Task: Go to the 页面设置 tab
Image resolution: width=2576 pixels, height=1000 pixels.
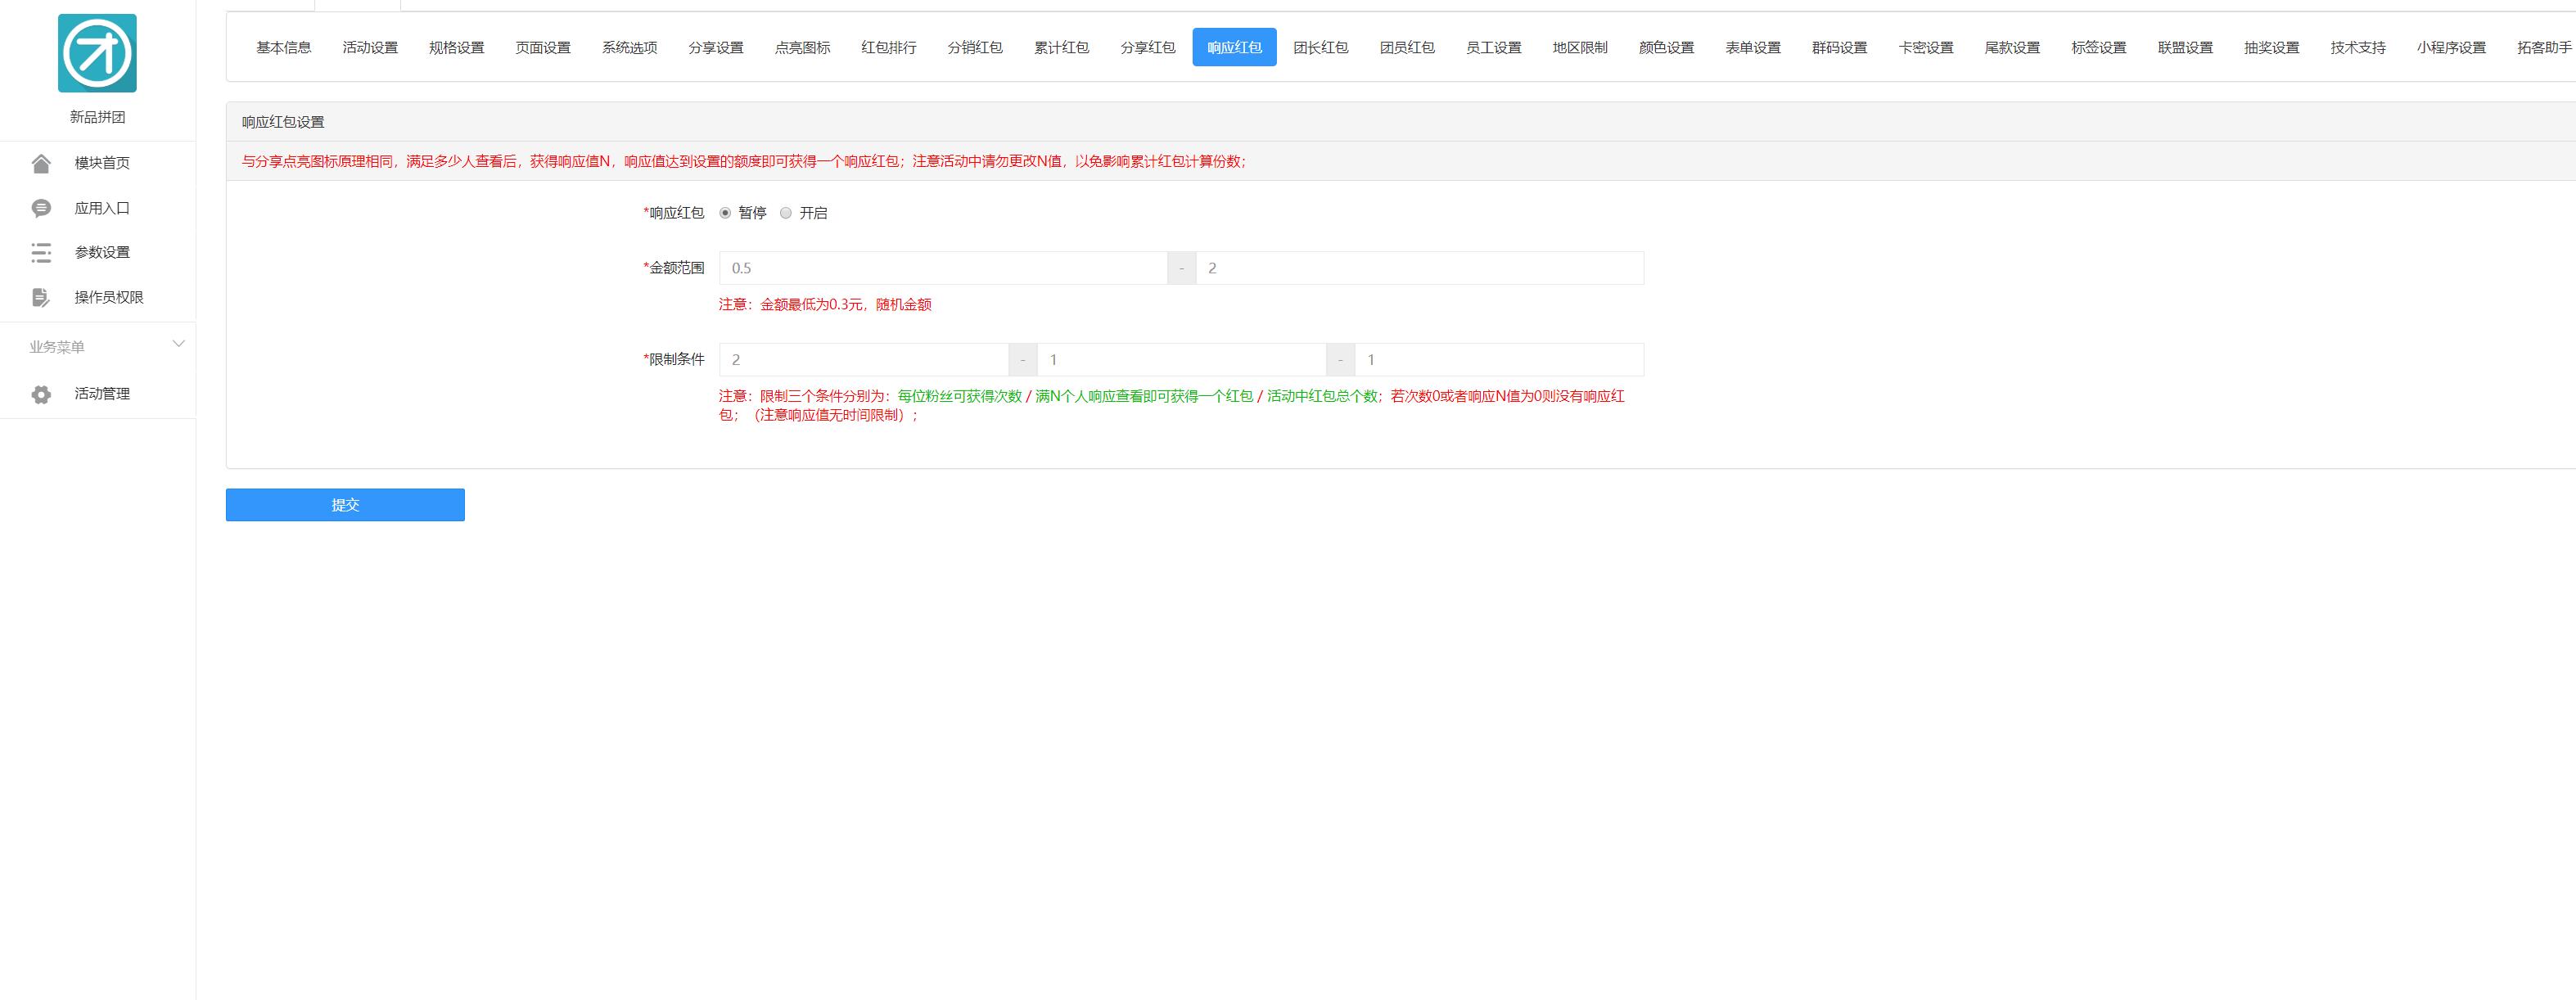Action: [543, 47]
